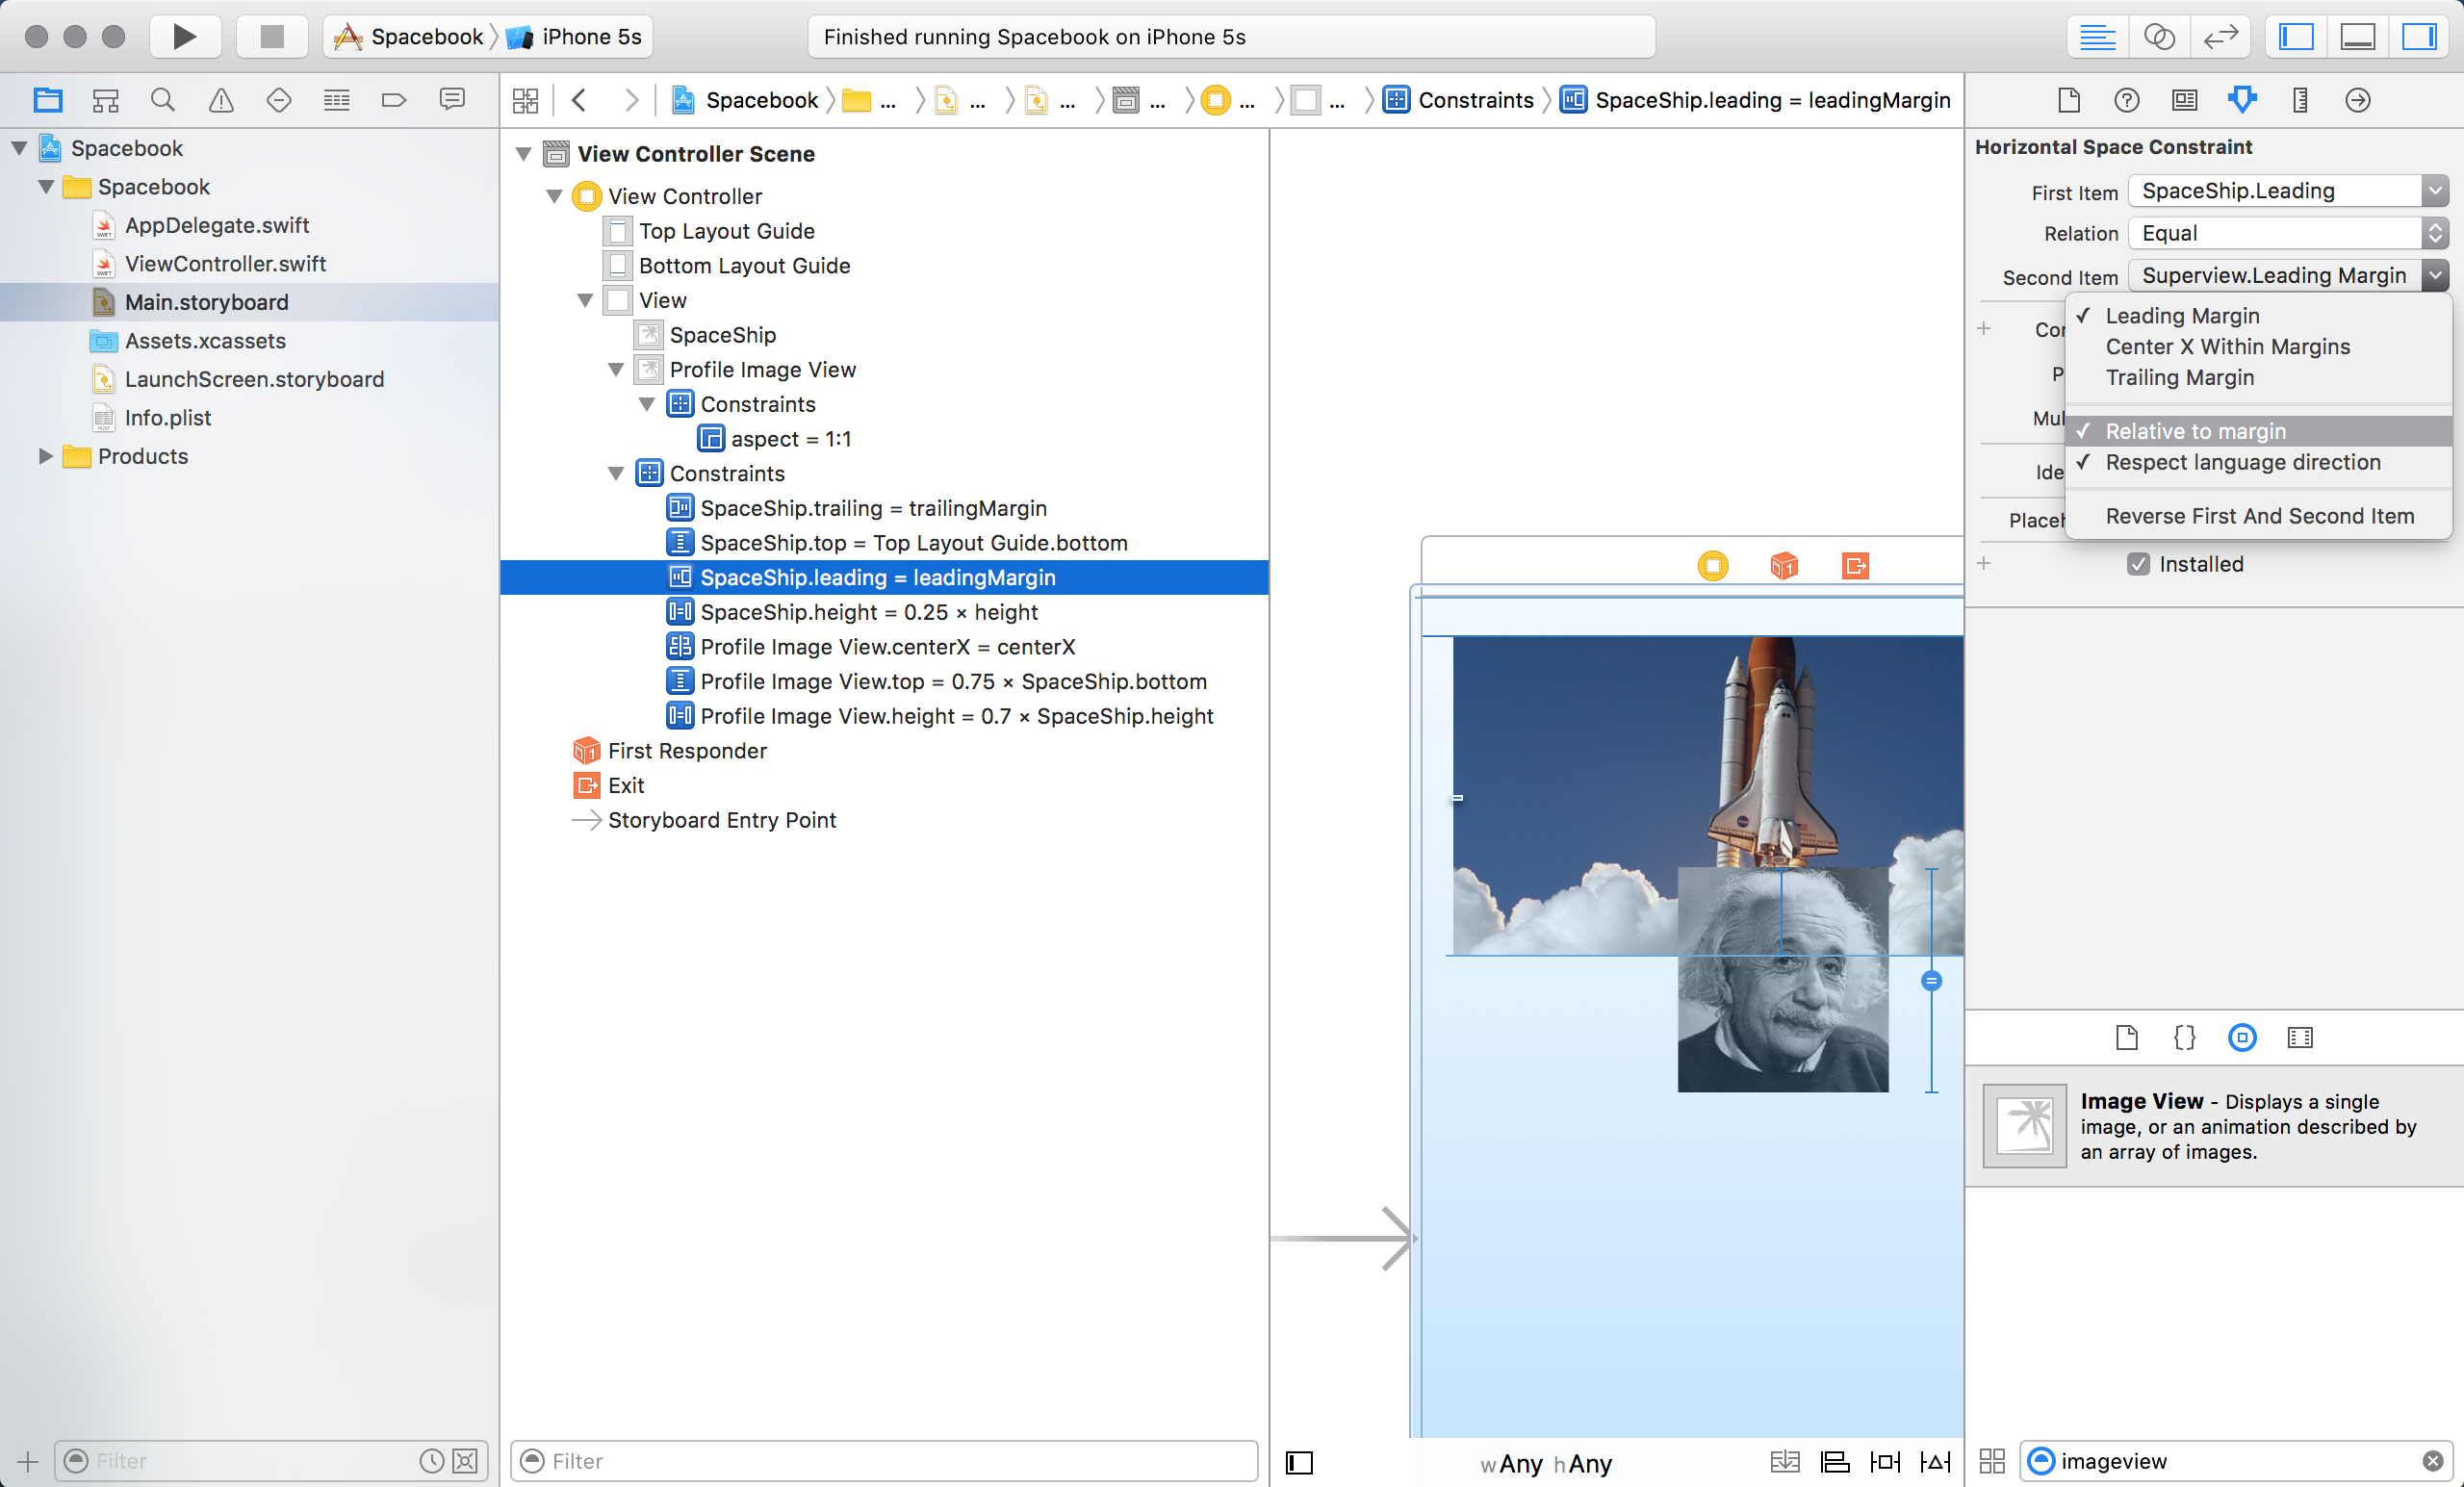Select the SpaceShip.height constraint

click(x=868, y=612)
